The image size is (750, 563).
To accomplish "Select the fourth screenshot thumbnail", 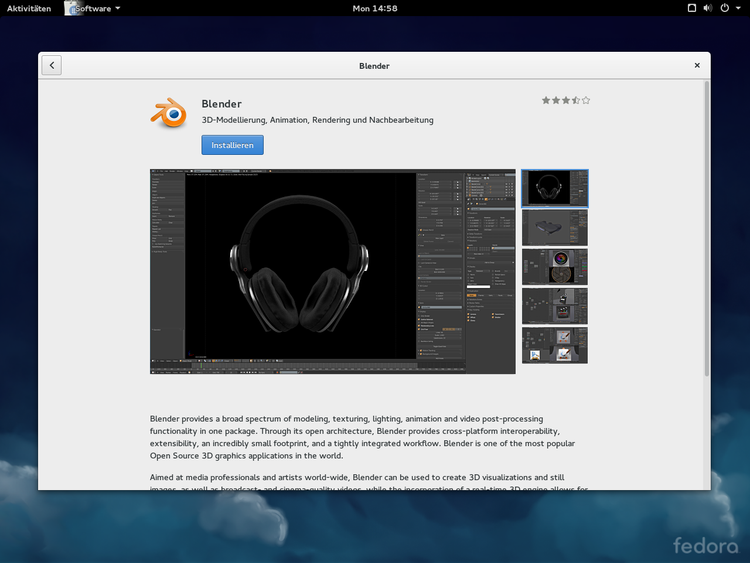I will pos(555,306).
